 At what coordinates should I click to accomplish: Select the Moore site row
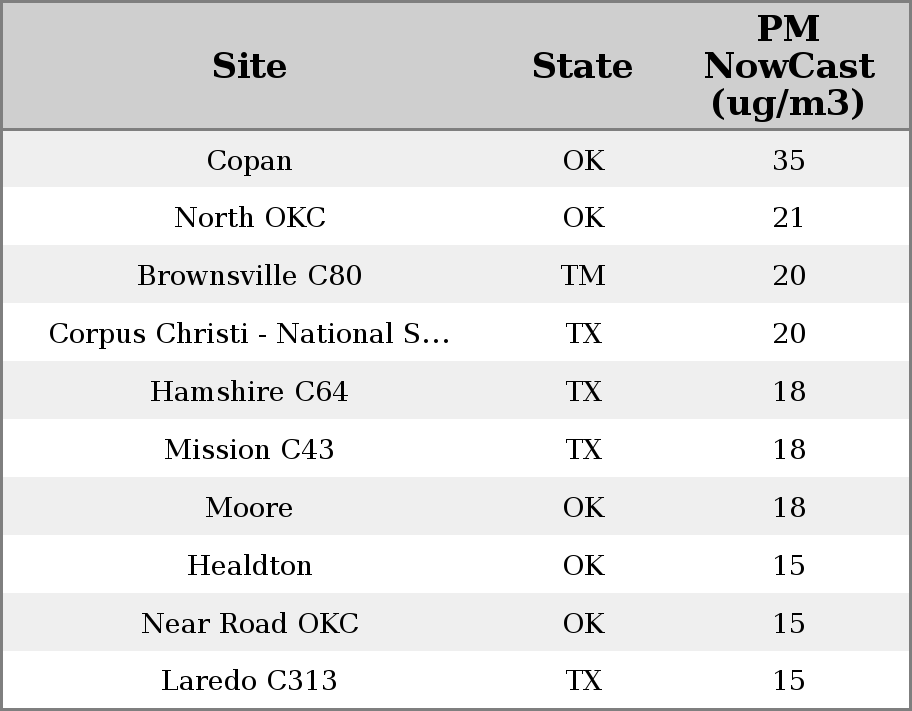pyautogui.click(x=249, y=508)
